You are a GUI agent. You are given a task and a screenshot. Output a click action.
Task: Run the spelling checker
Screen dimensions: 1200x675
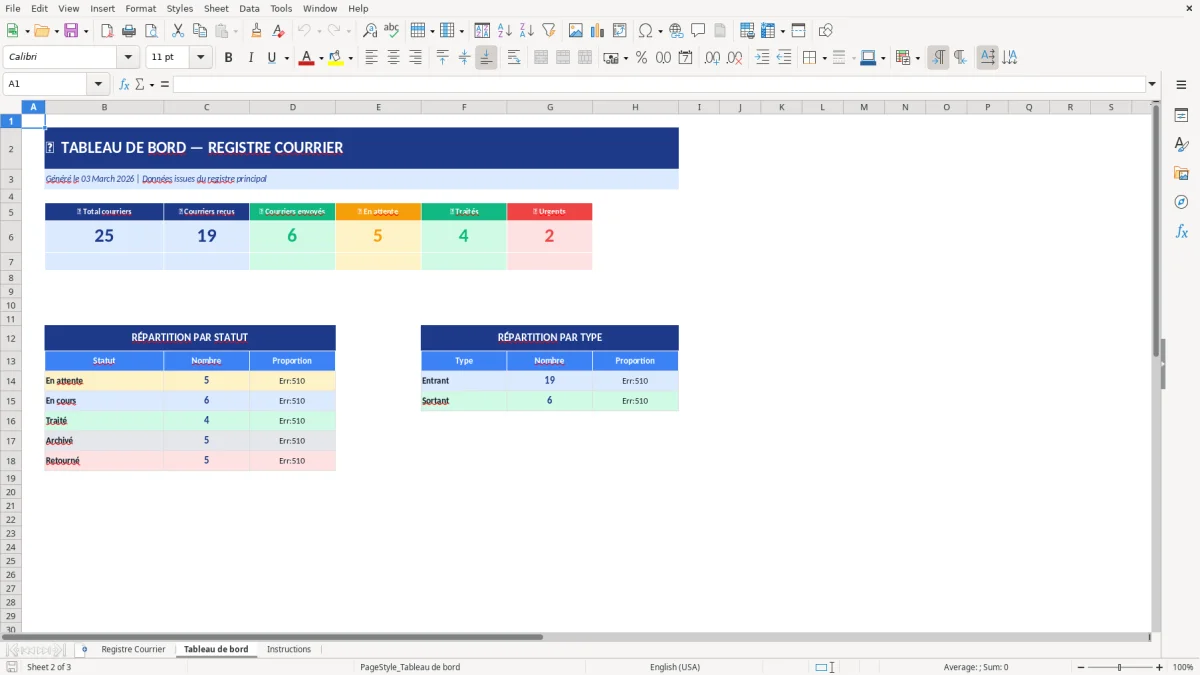tap(391, 30)
